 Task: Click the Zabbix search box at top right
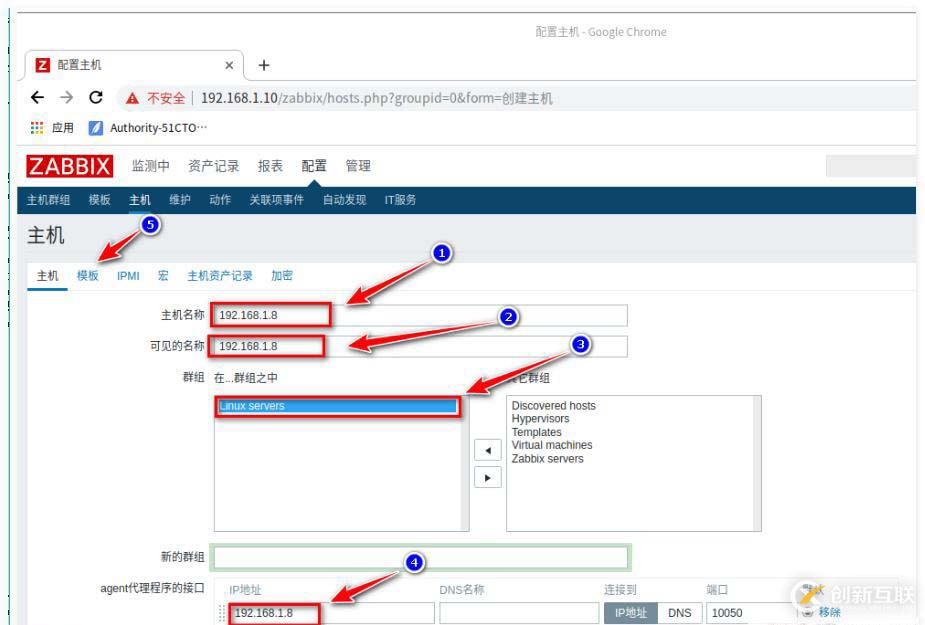click(871, 166)
